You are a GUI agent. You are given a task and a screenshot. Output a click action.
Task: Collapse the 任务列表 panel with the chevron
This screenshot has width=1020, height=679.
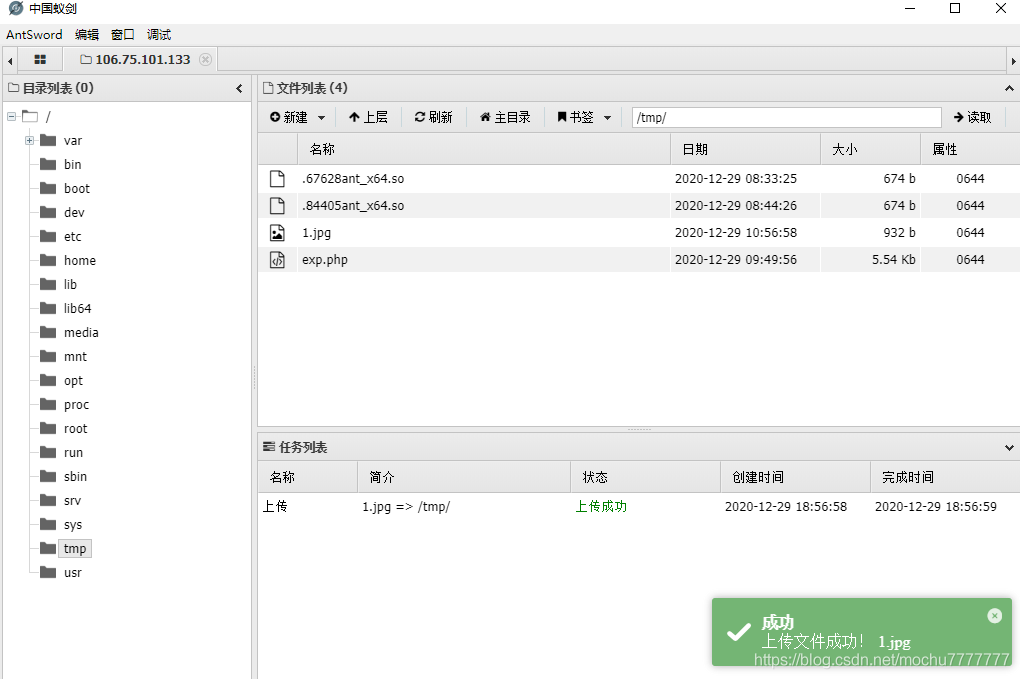pos(1009,447)
